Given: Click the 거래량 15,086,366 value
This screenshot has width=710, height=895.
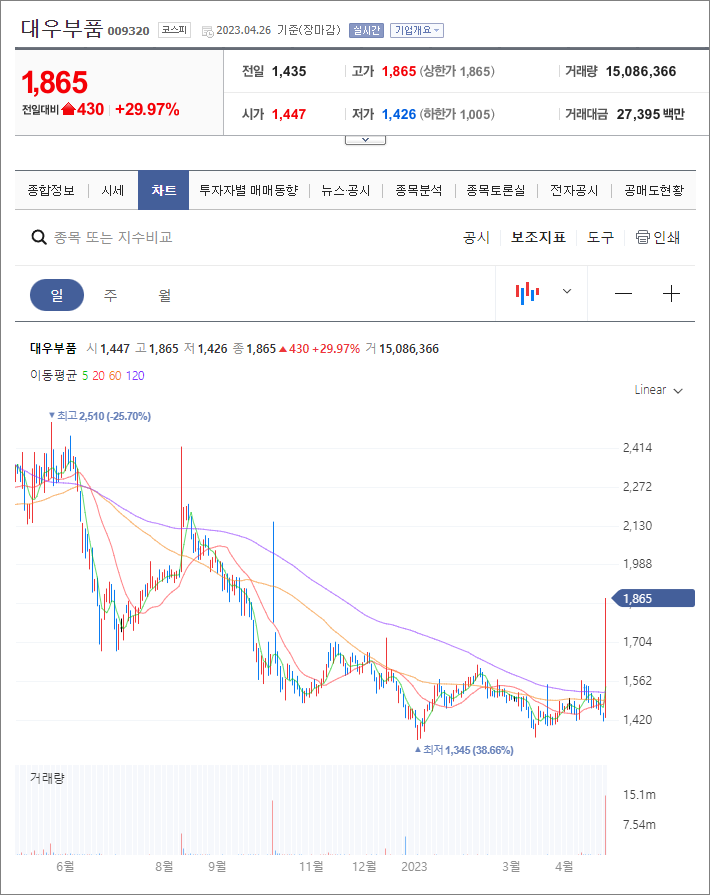Looking at the screenshot, I should click(640, 71).
